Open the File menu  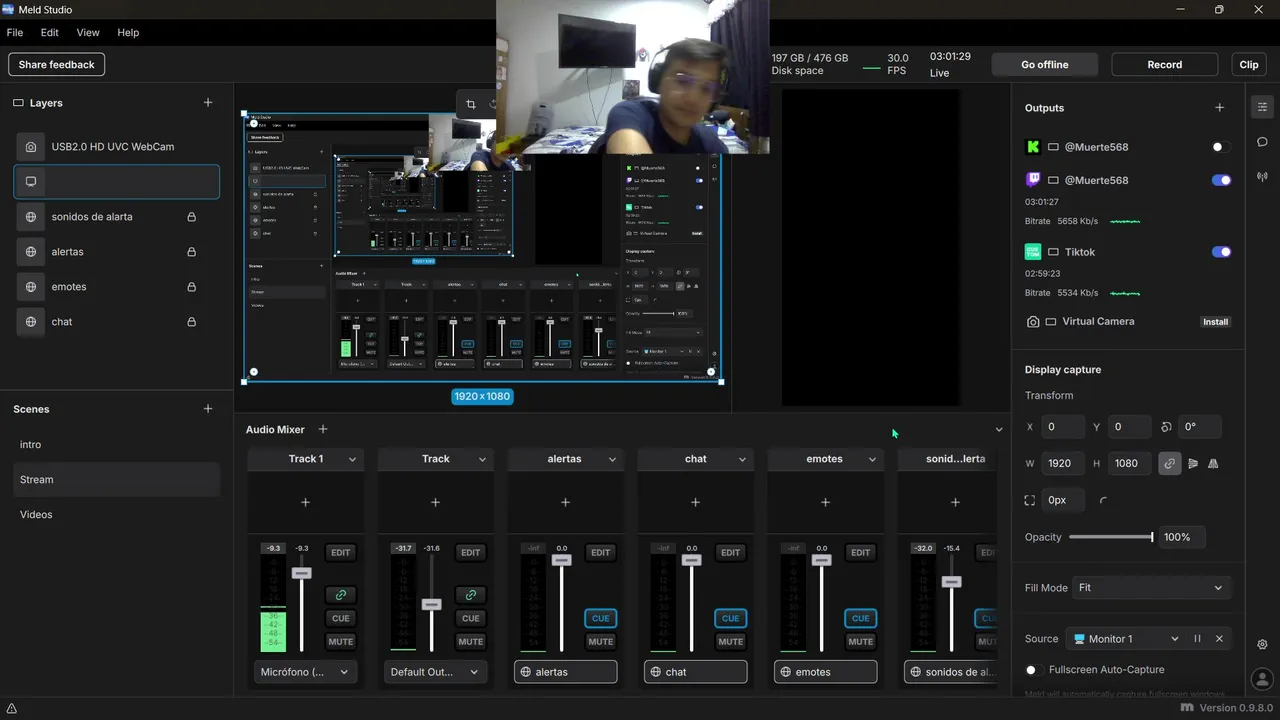[x=15, y=33]
